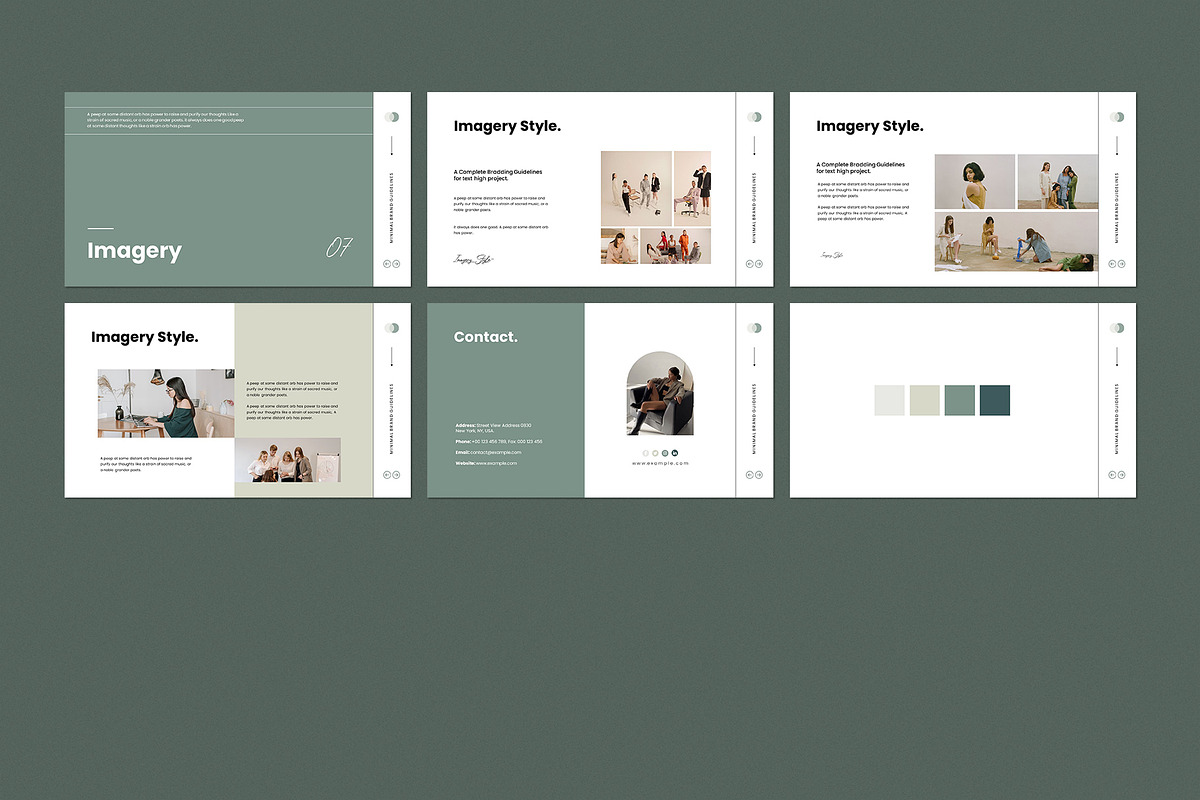The image size is (1200, 800).
Task: Pick the dark teal color swatch
Action: click(x=995, y=400)
